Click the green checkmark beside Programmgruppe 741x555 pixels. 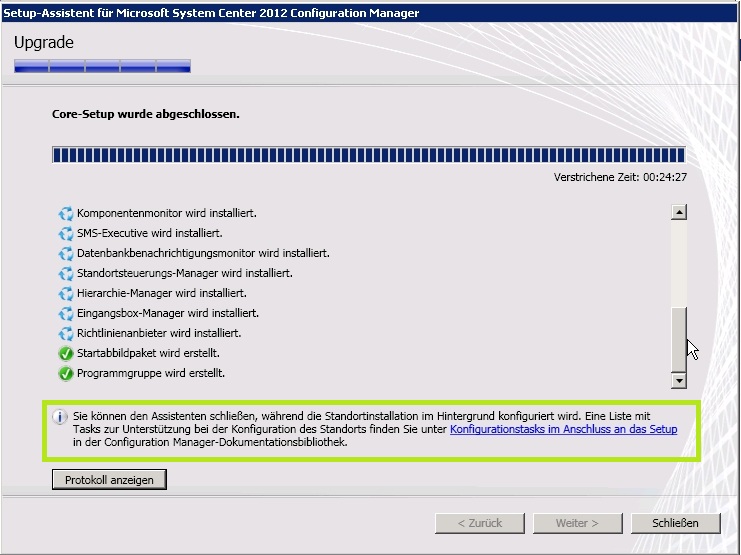point(67,373)
